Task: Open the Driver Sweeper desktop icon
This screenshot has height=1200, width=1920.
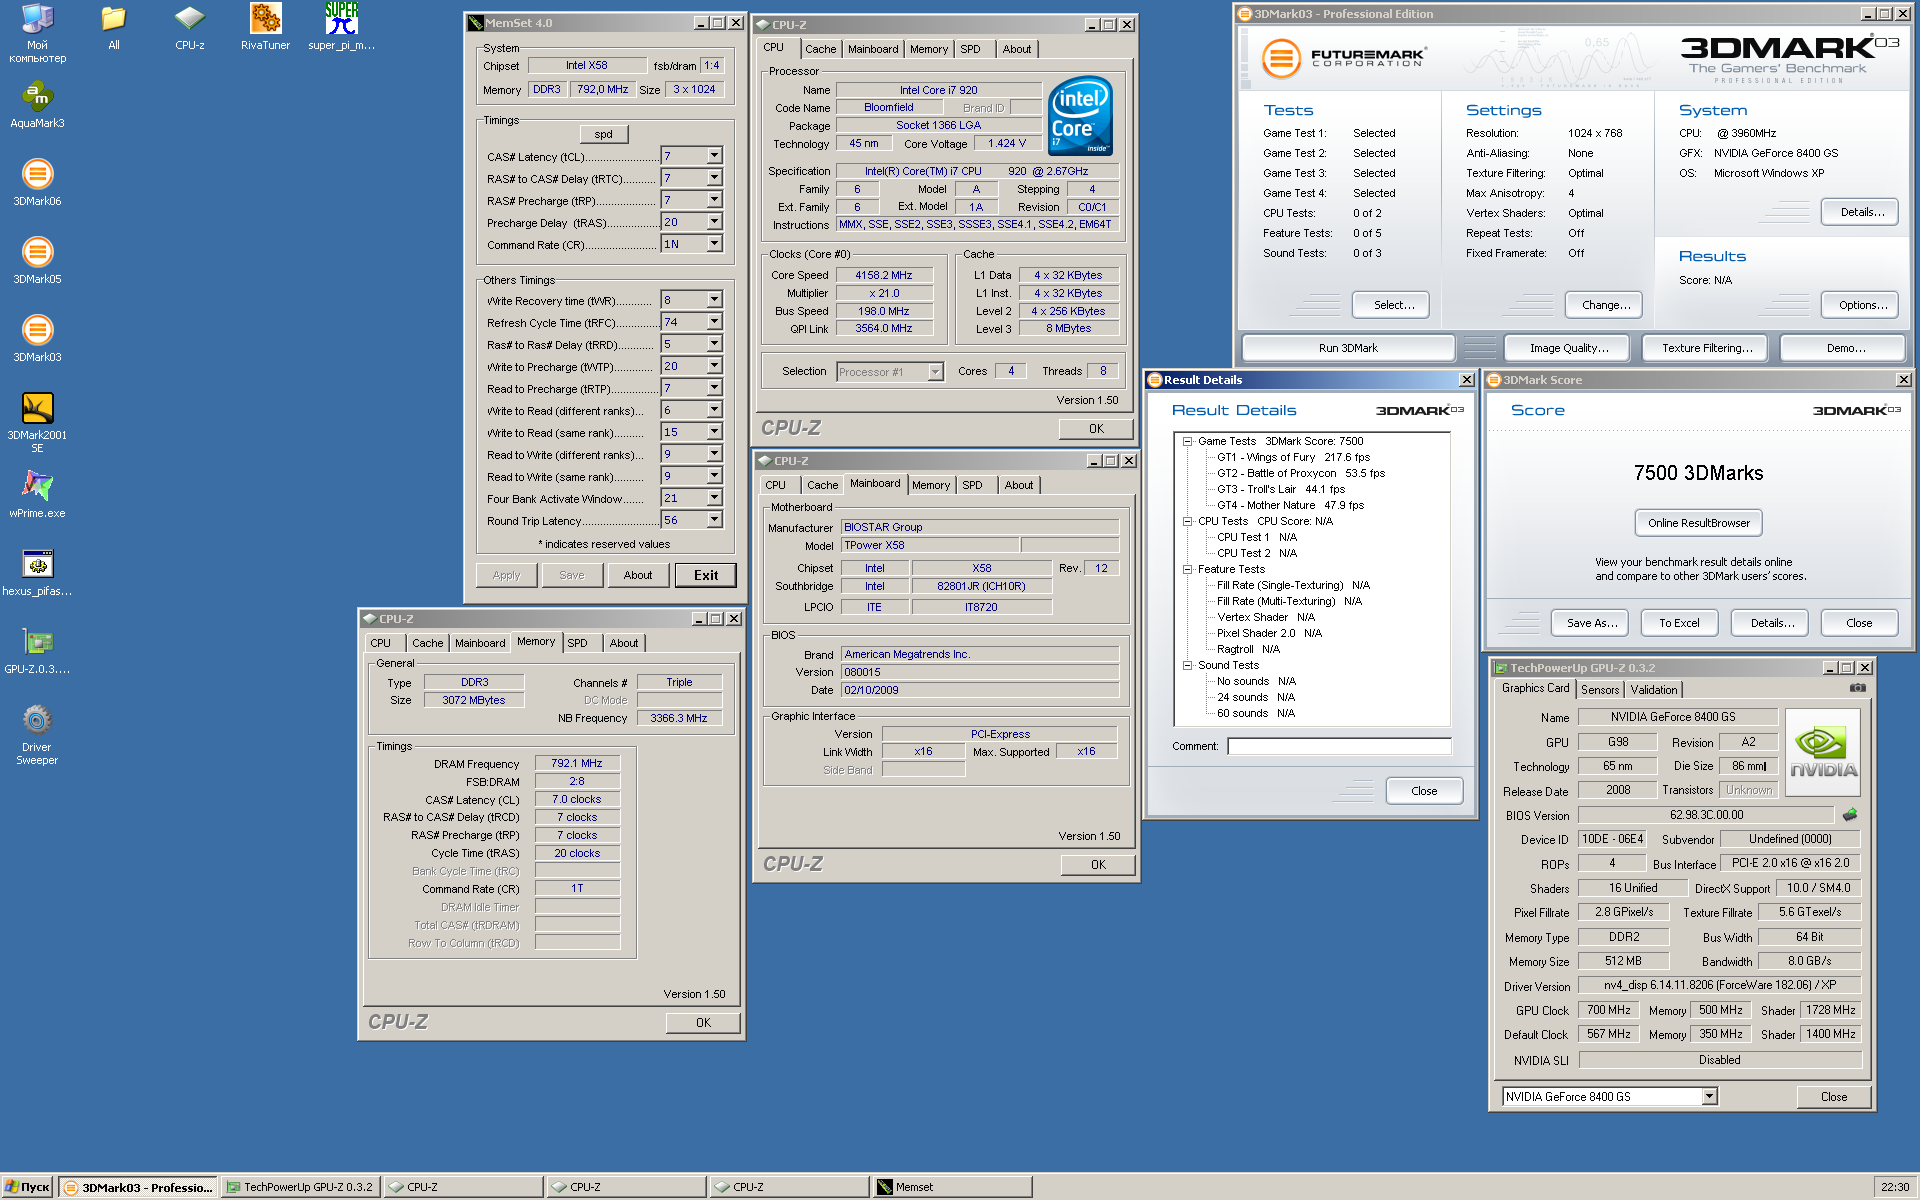Action: (x=37, y=735)
